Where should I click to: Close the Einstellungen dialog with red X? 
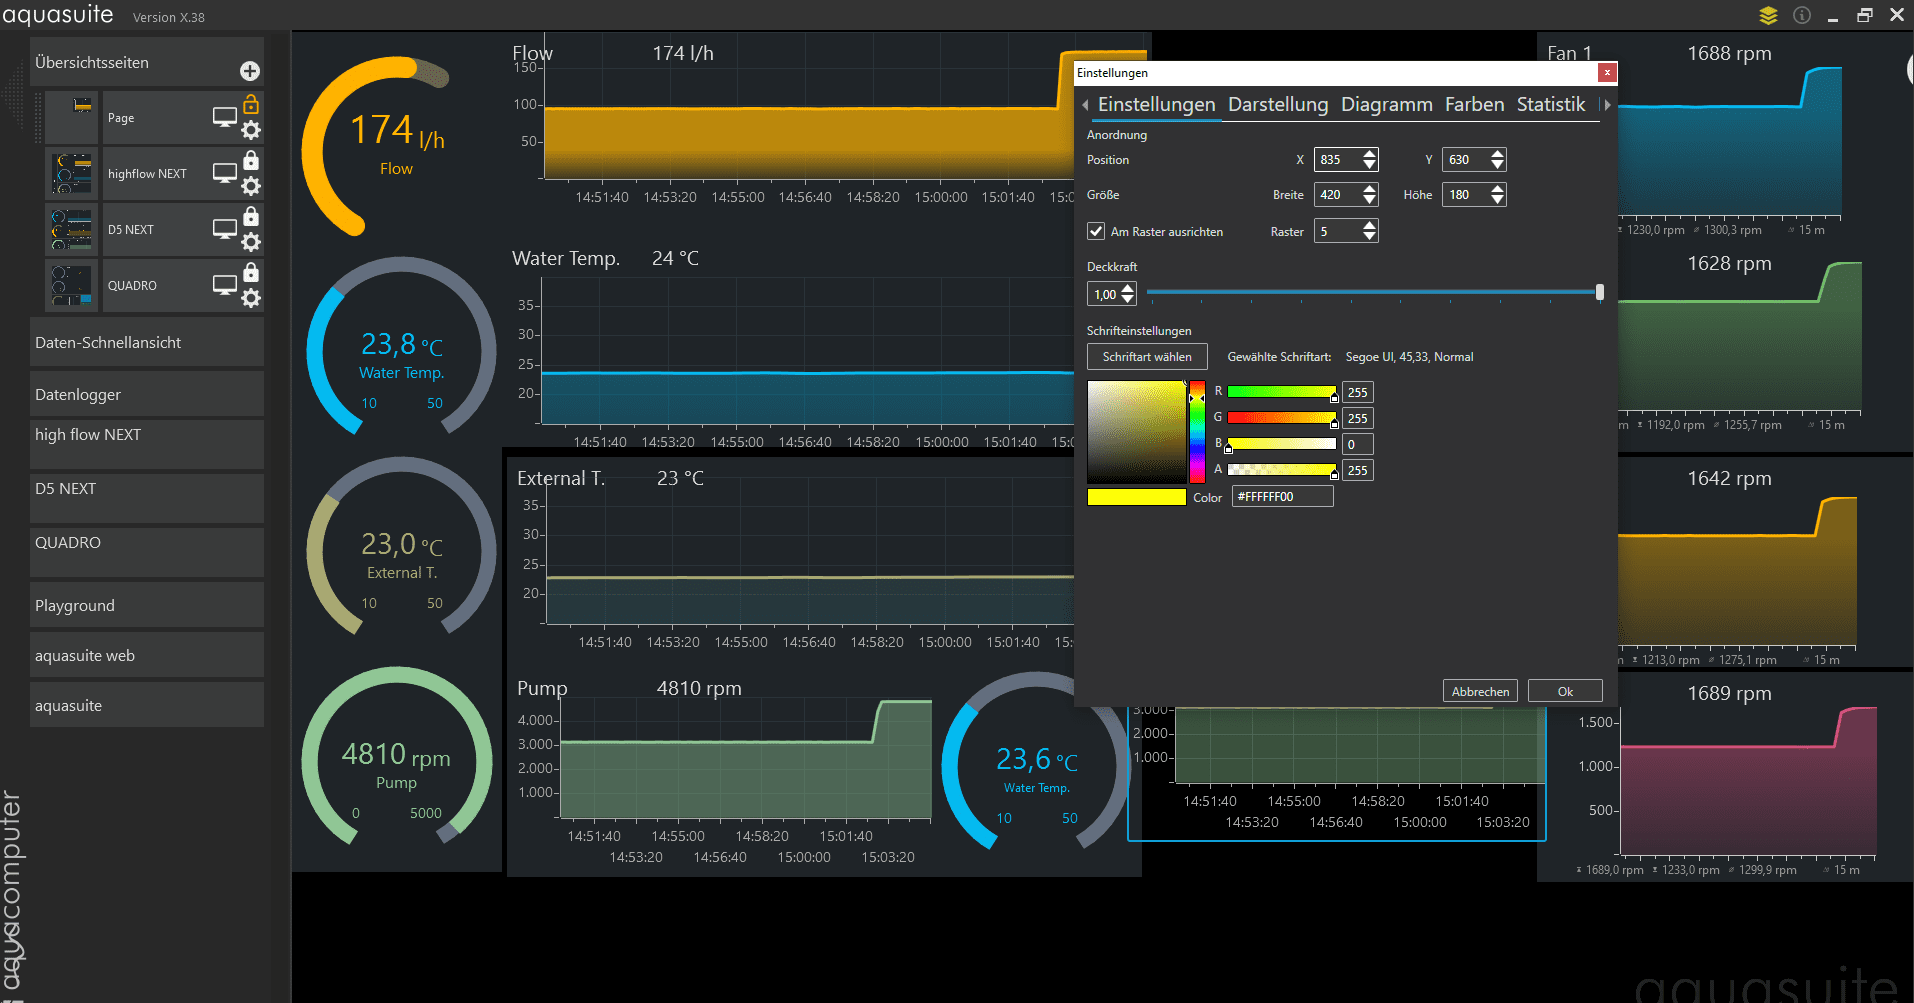coord(1607,72)
